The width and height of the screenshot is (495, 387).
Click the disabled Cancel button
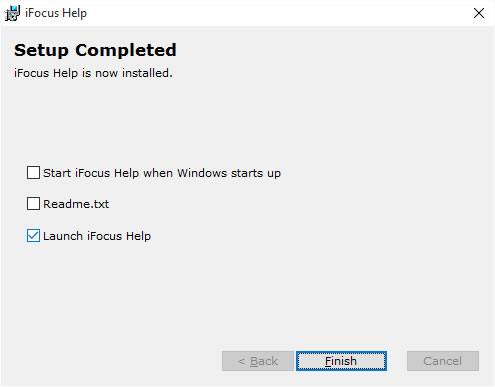click(x=443, y=361)
